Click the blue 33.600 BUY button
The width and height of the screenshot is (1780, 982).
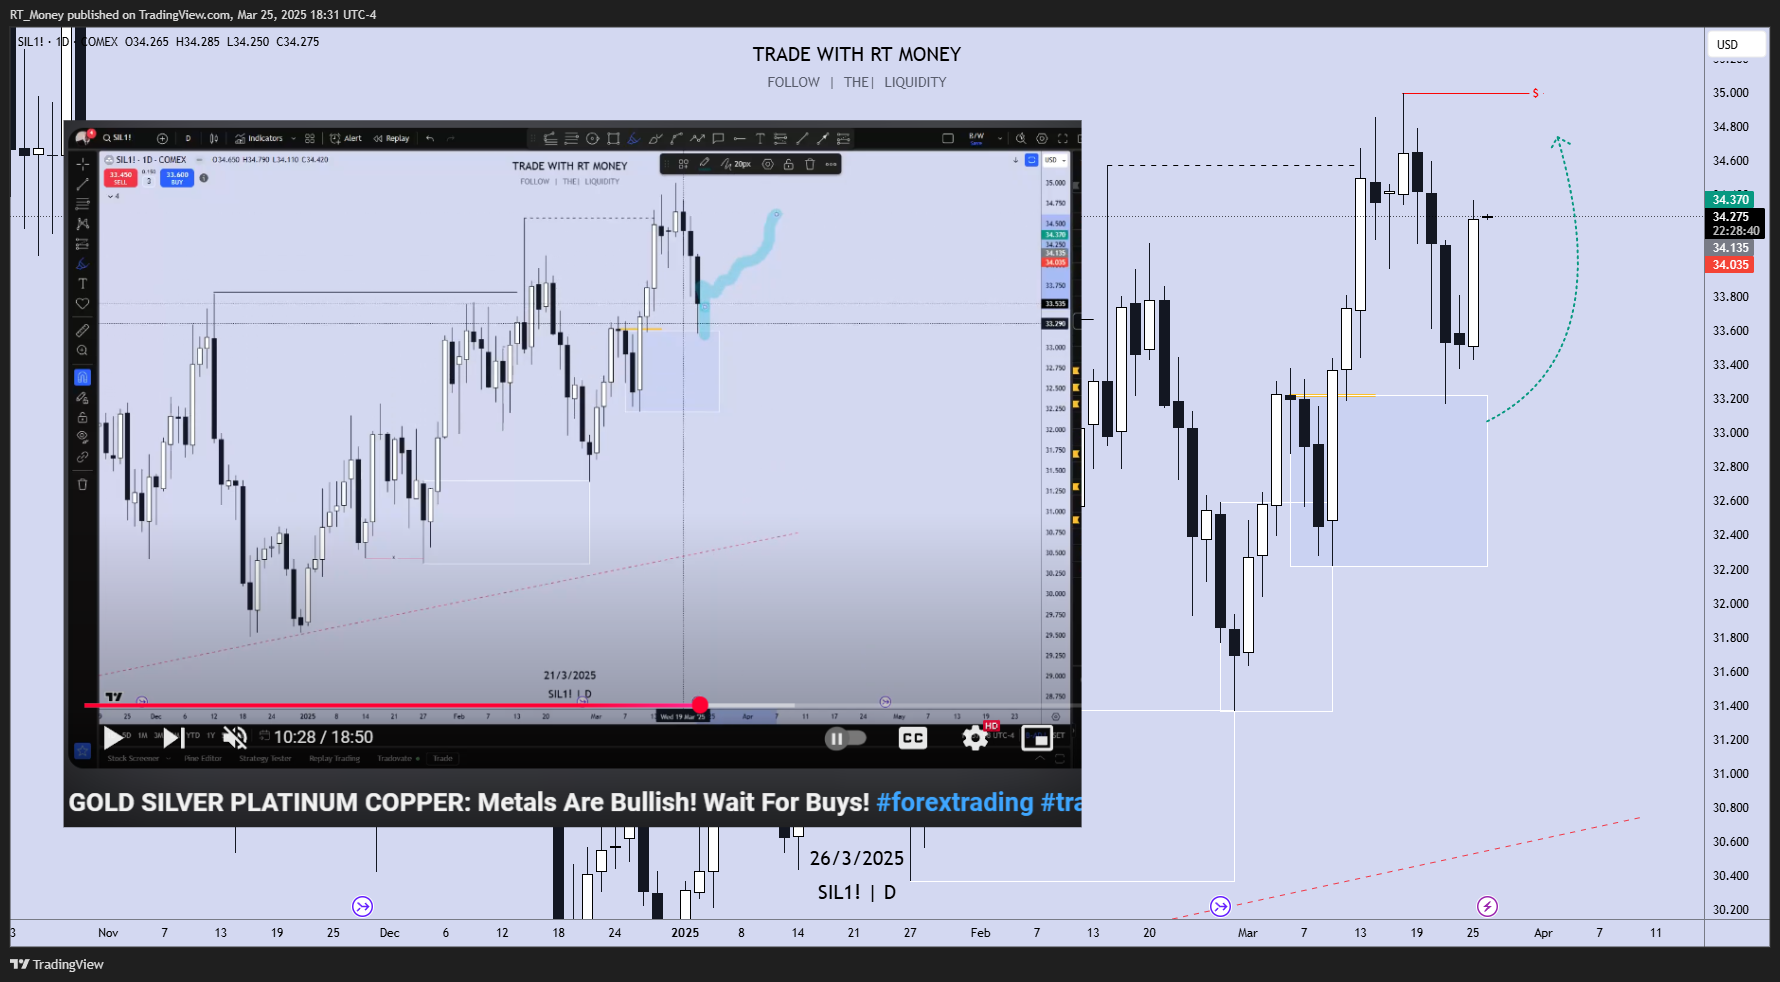click(177, 178)
